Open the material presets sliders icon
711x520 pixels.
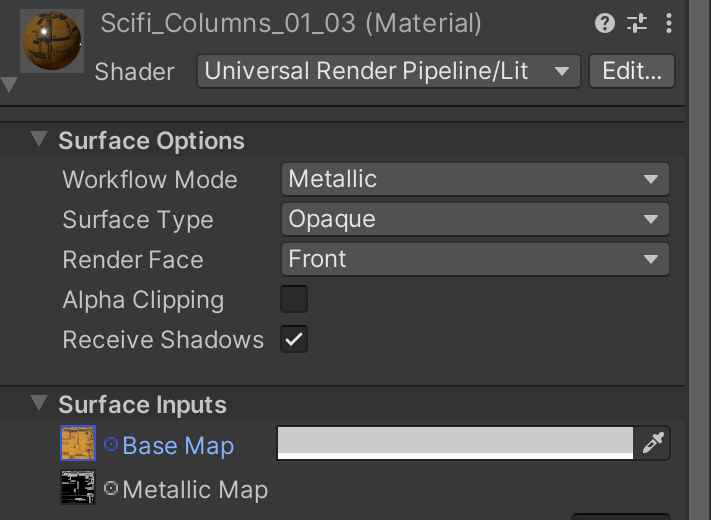click(x=637, y=23)
